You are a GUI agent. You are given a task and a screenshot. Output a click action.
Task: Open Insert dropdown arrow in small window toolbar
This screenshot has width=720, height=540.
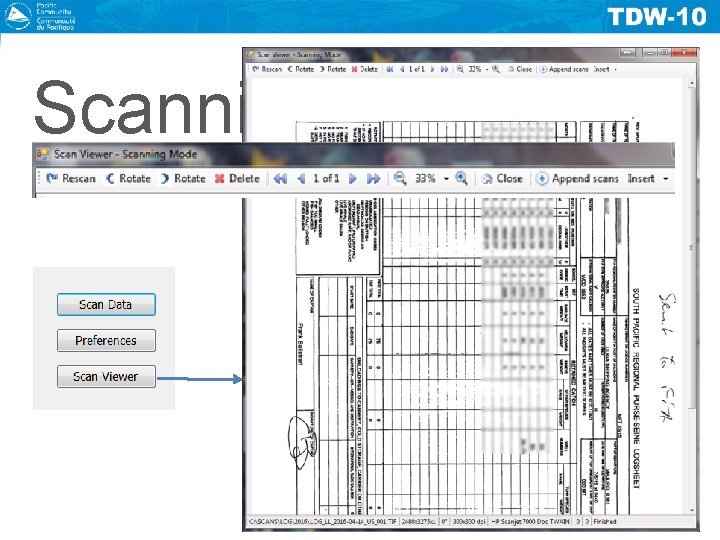tap(615, 69)
